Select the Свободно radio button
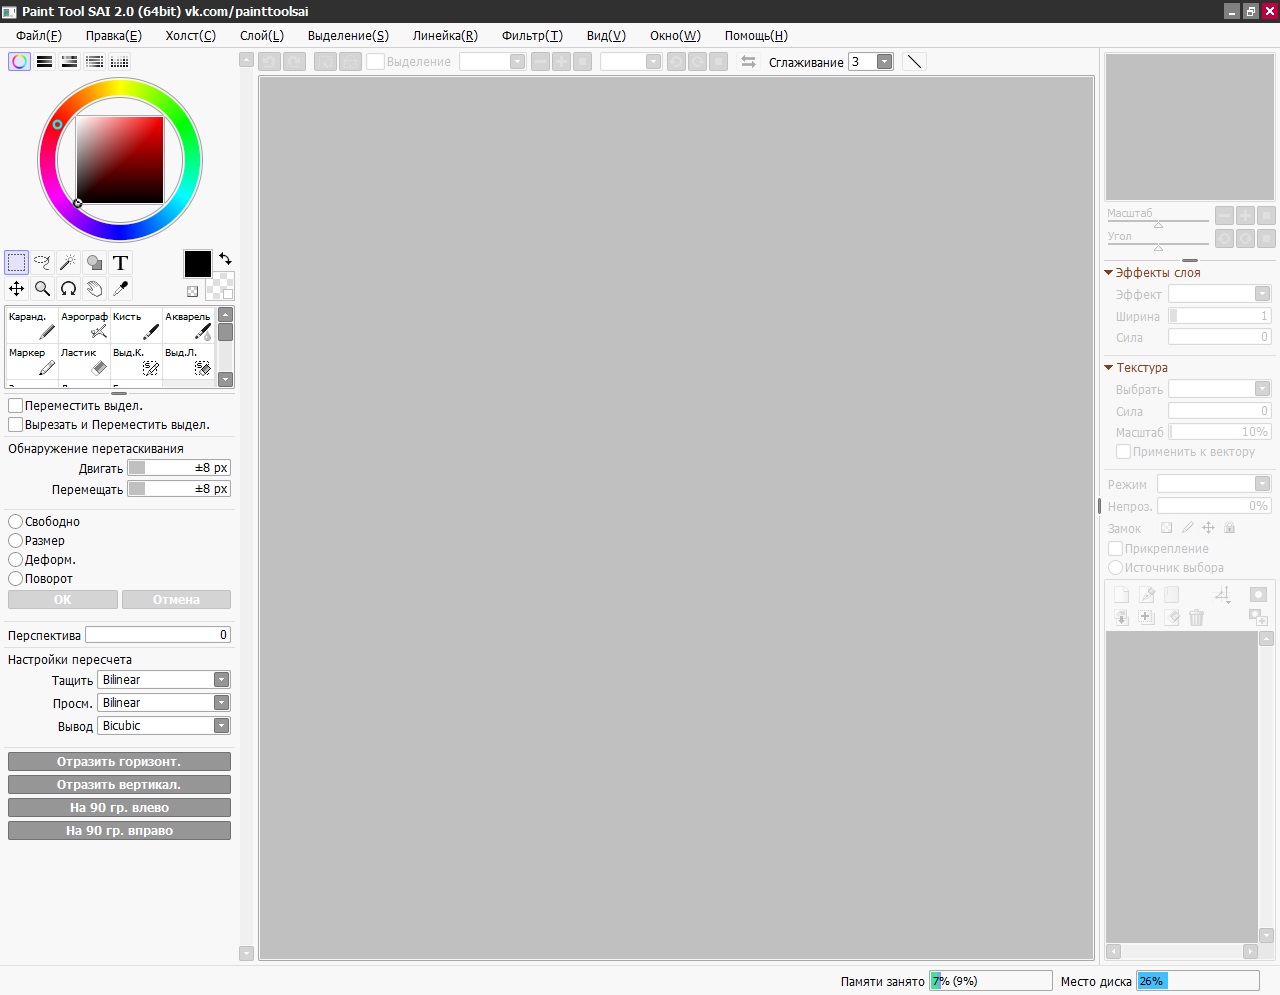1280x995 pixels. (16, 522)
